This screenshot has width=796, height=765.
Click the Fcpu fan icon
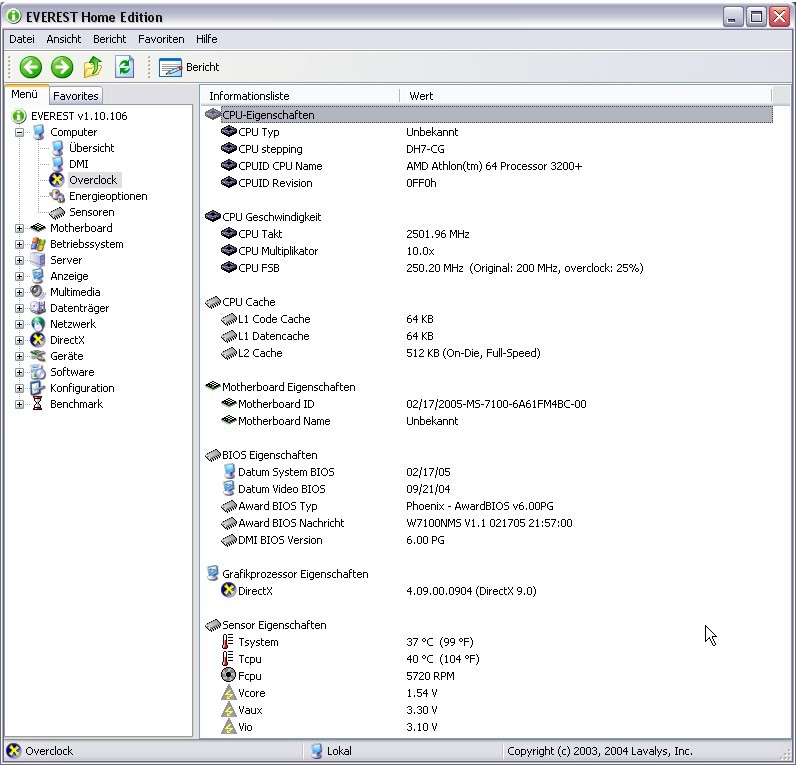tap(228, 676)
